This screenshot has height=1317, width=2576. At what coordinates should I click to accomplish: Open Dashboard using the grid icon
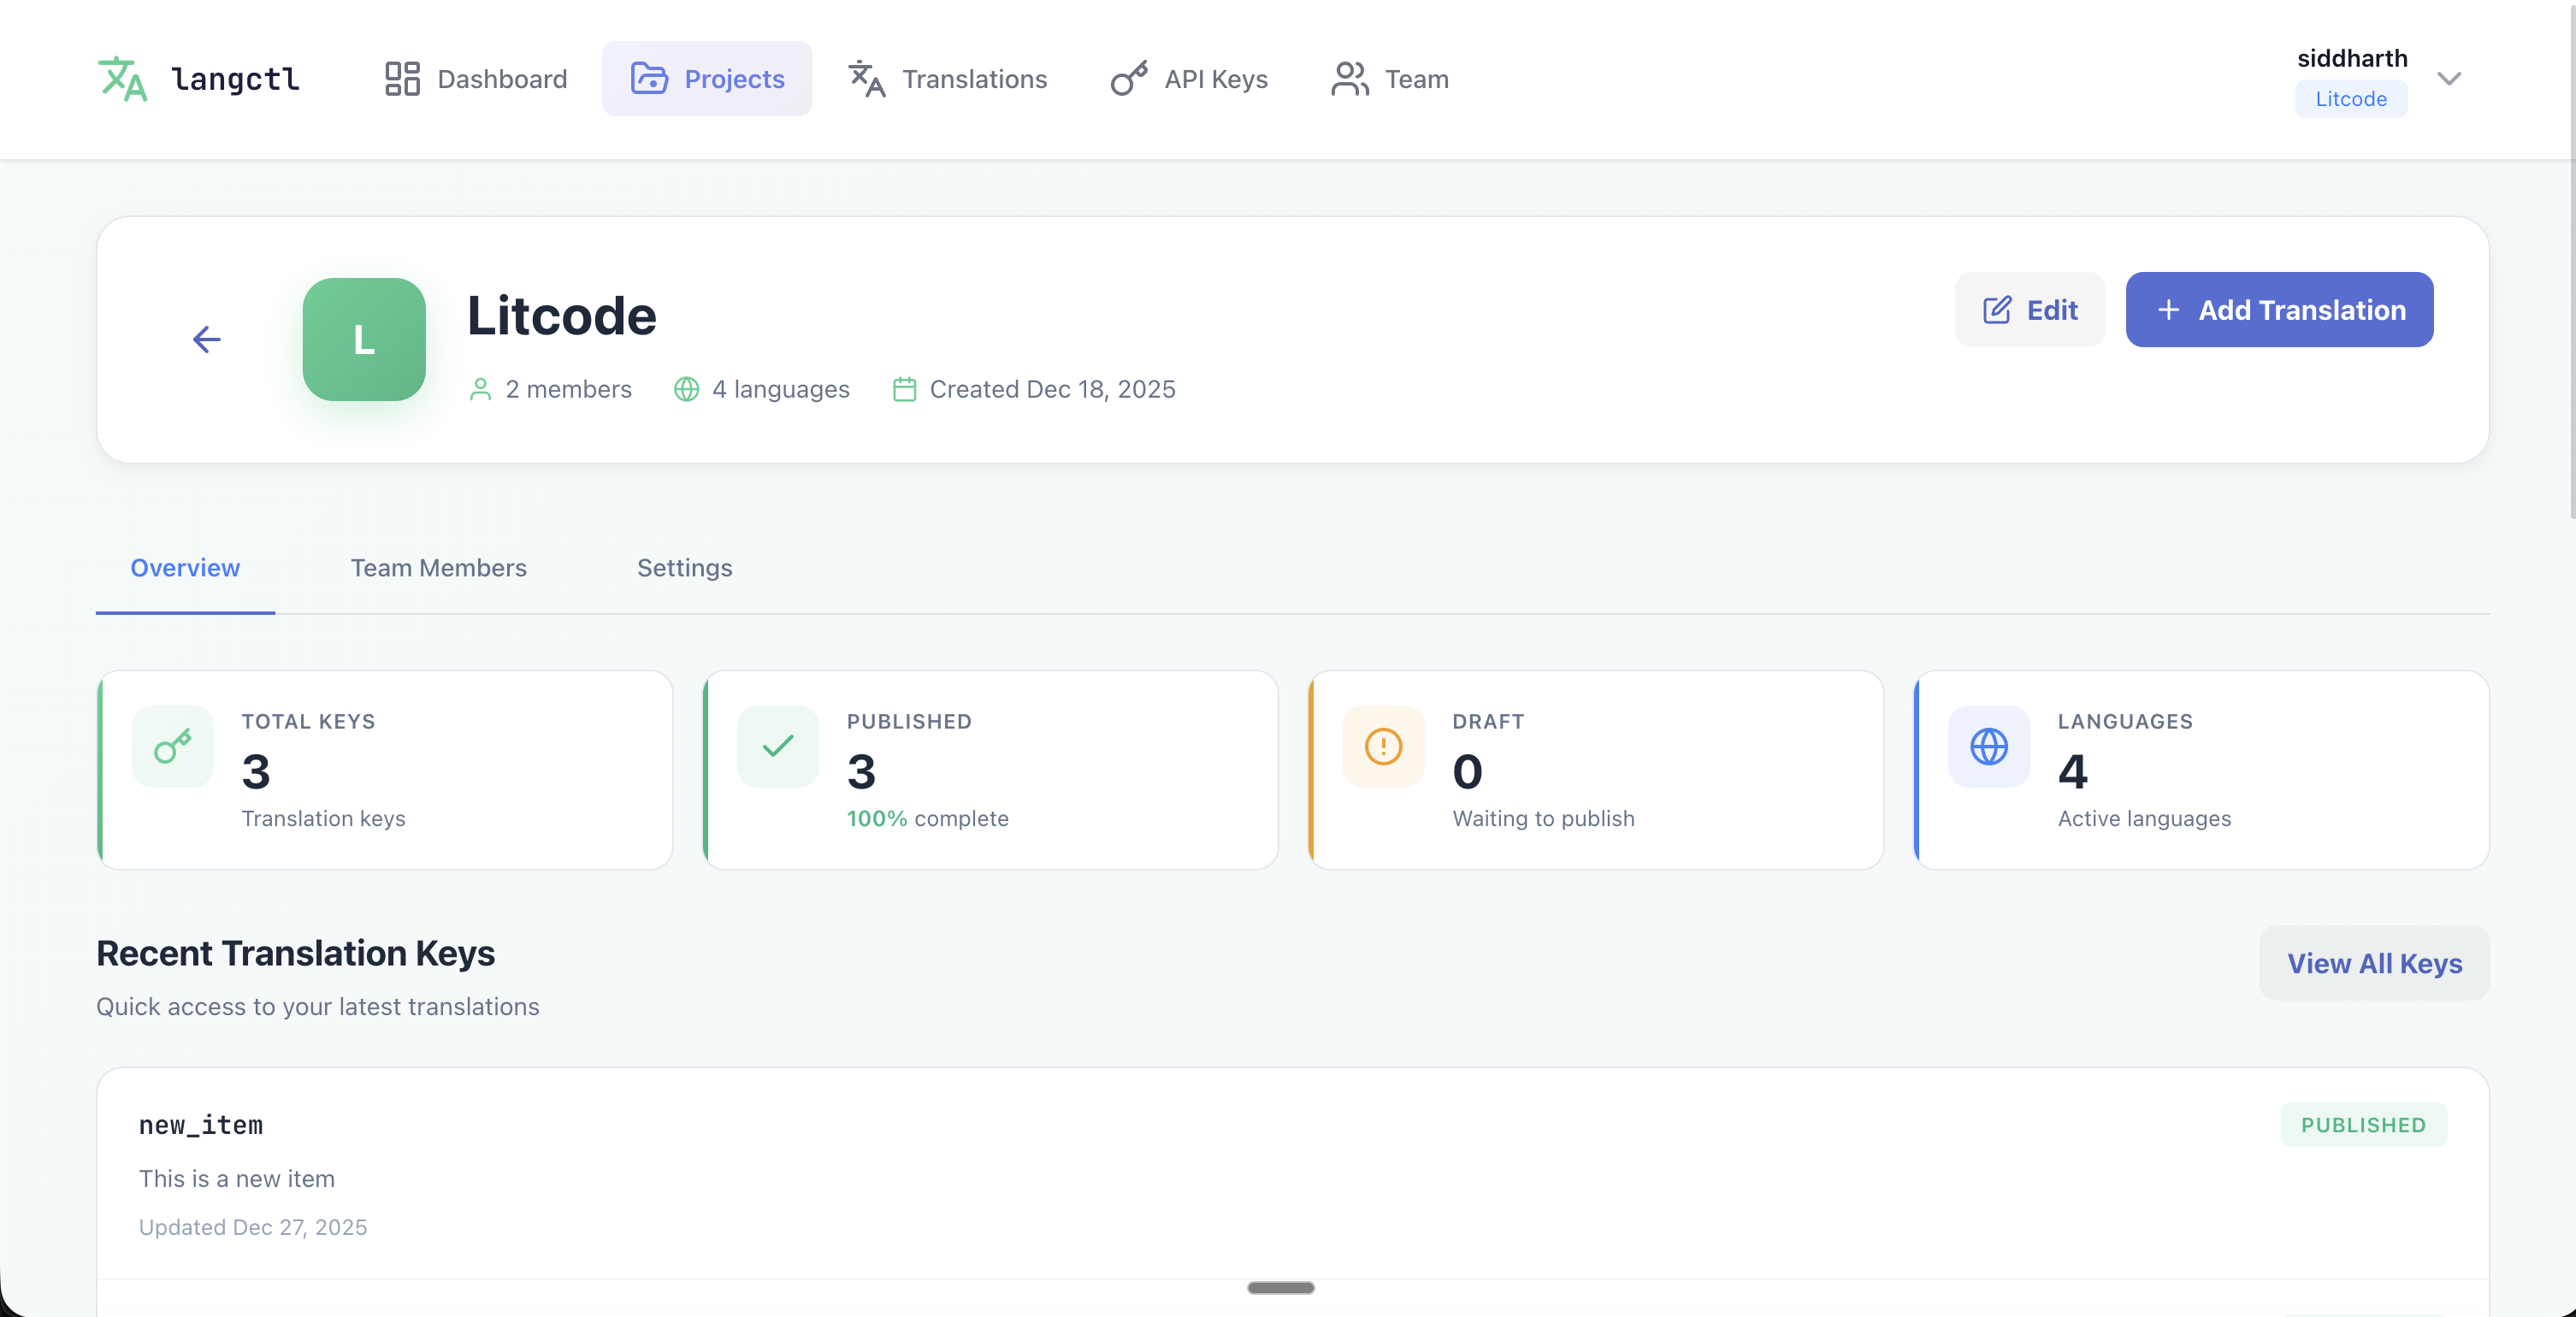tap(403, 78)
